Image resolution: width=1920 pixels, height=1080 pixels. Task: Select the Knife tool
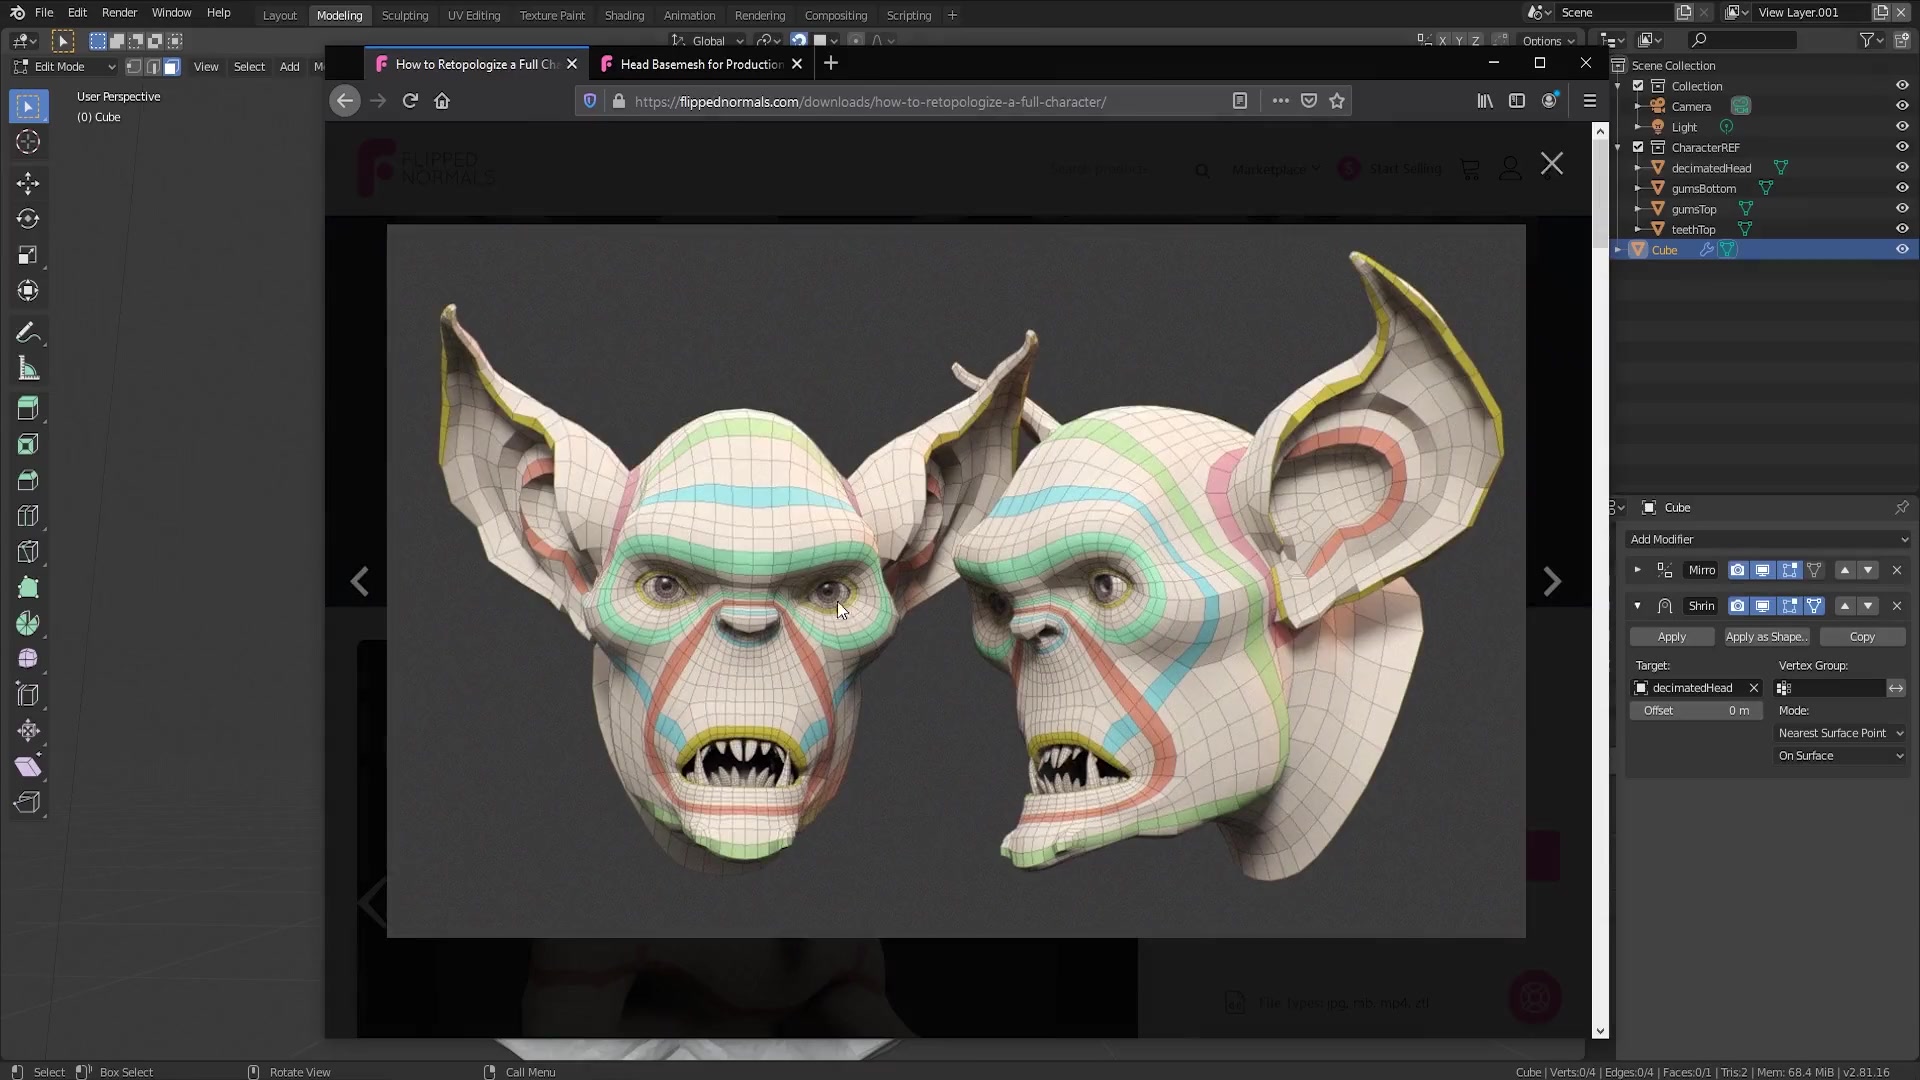28,552
